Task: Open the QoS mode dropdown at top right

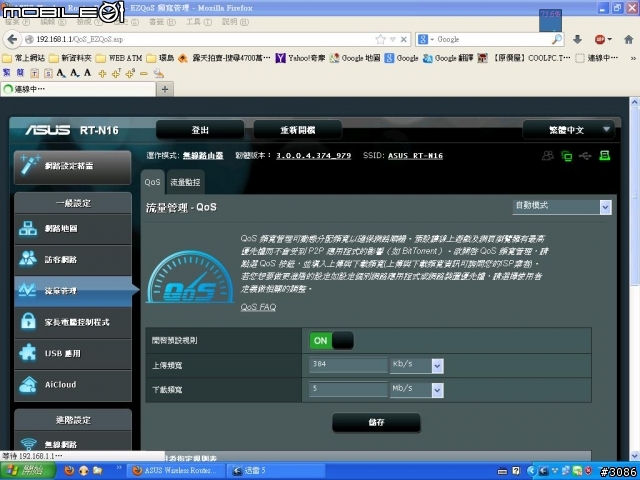Action: click(x=562, y=207)
